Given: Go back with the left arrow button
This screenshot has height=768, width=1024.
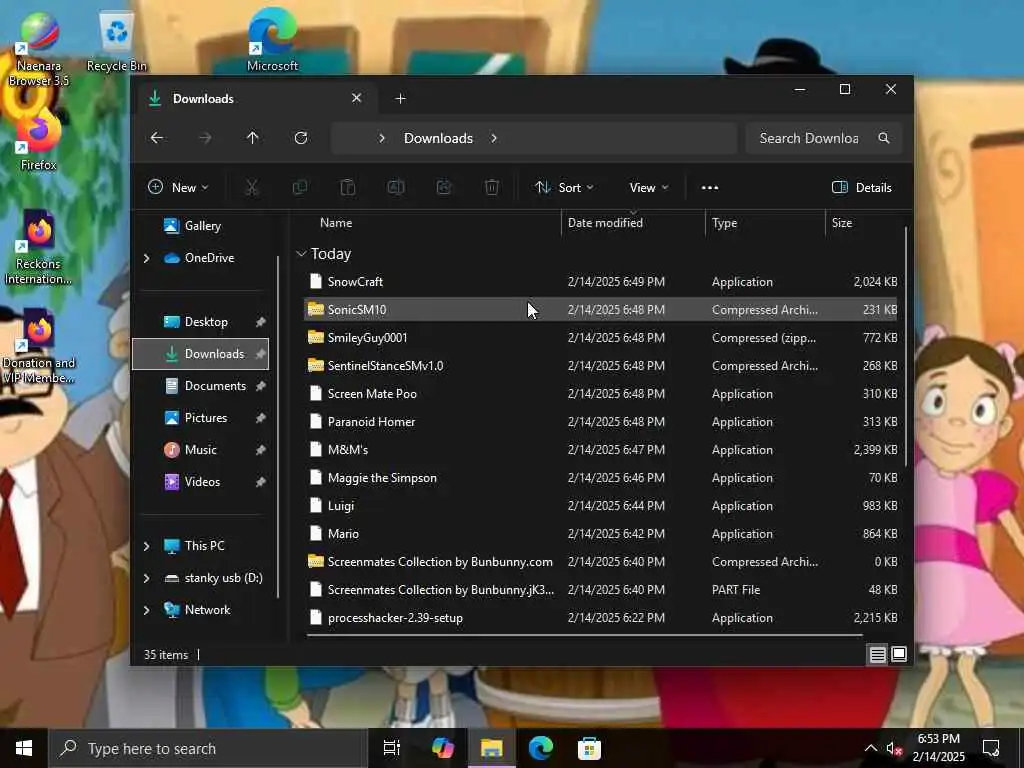Looking at the screenshot, I should 157,138.
